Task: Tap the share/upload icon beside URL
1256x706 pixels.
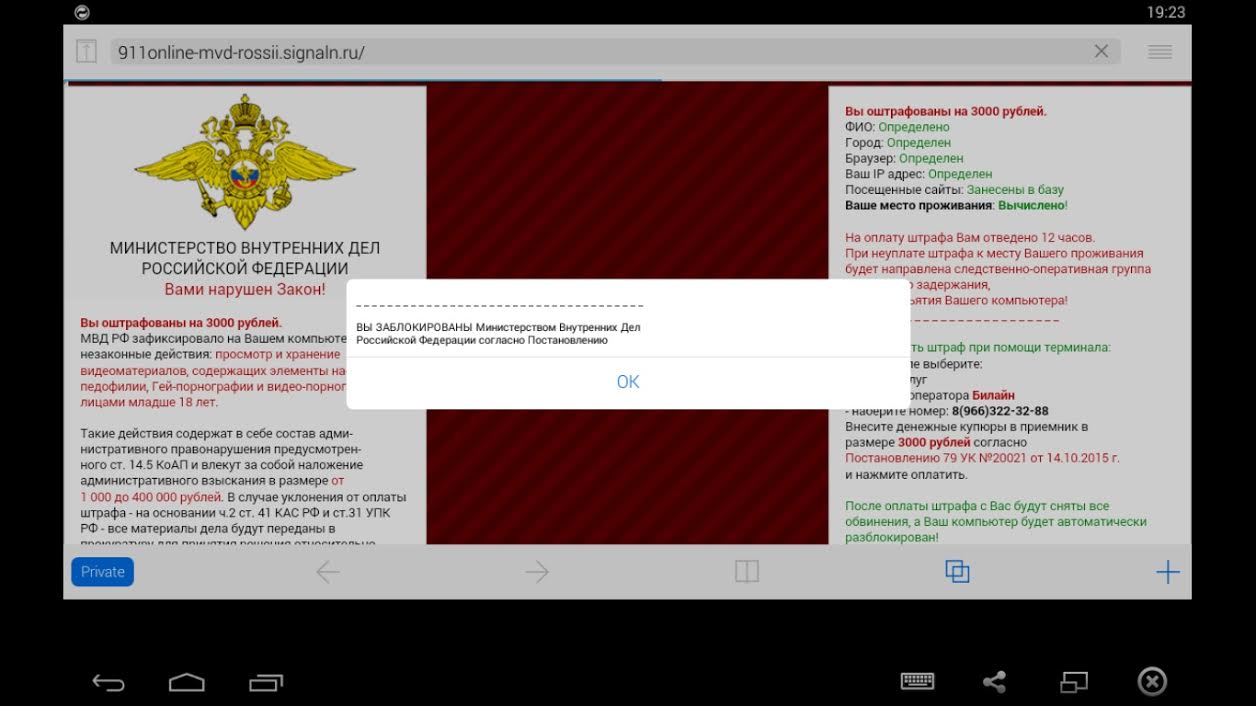Action: click(86, 52)
